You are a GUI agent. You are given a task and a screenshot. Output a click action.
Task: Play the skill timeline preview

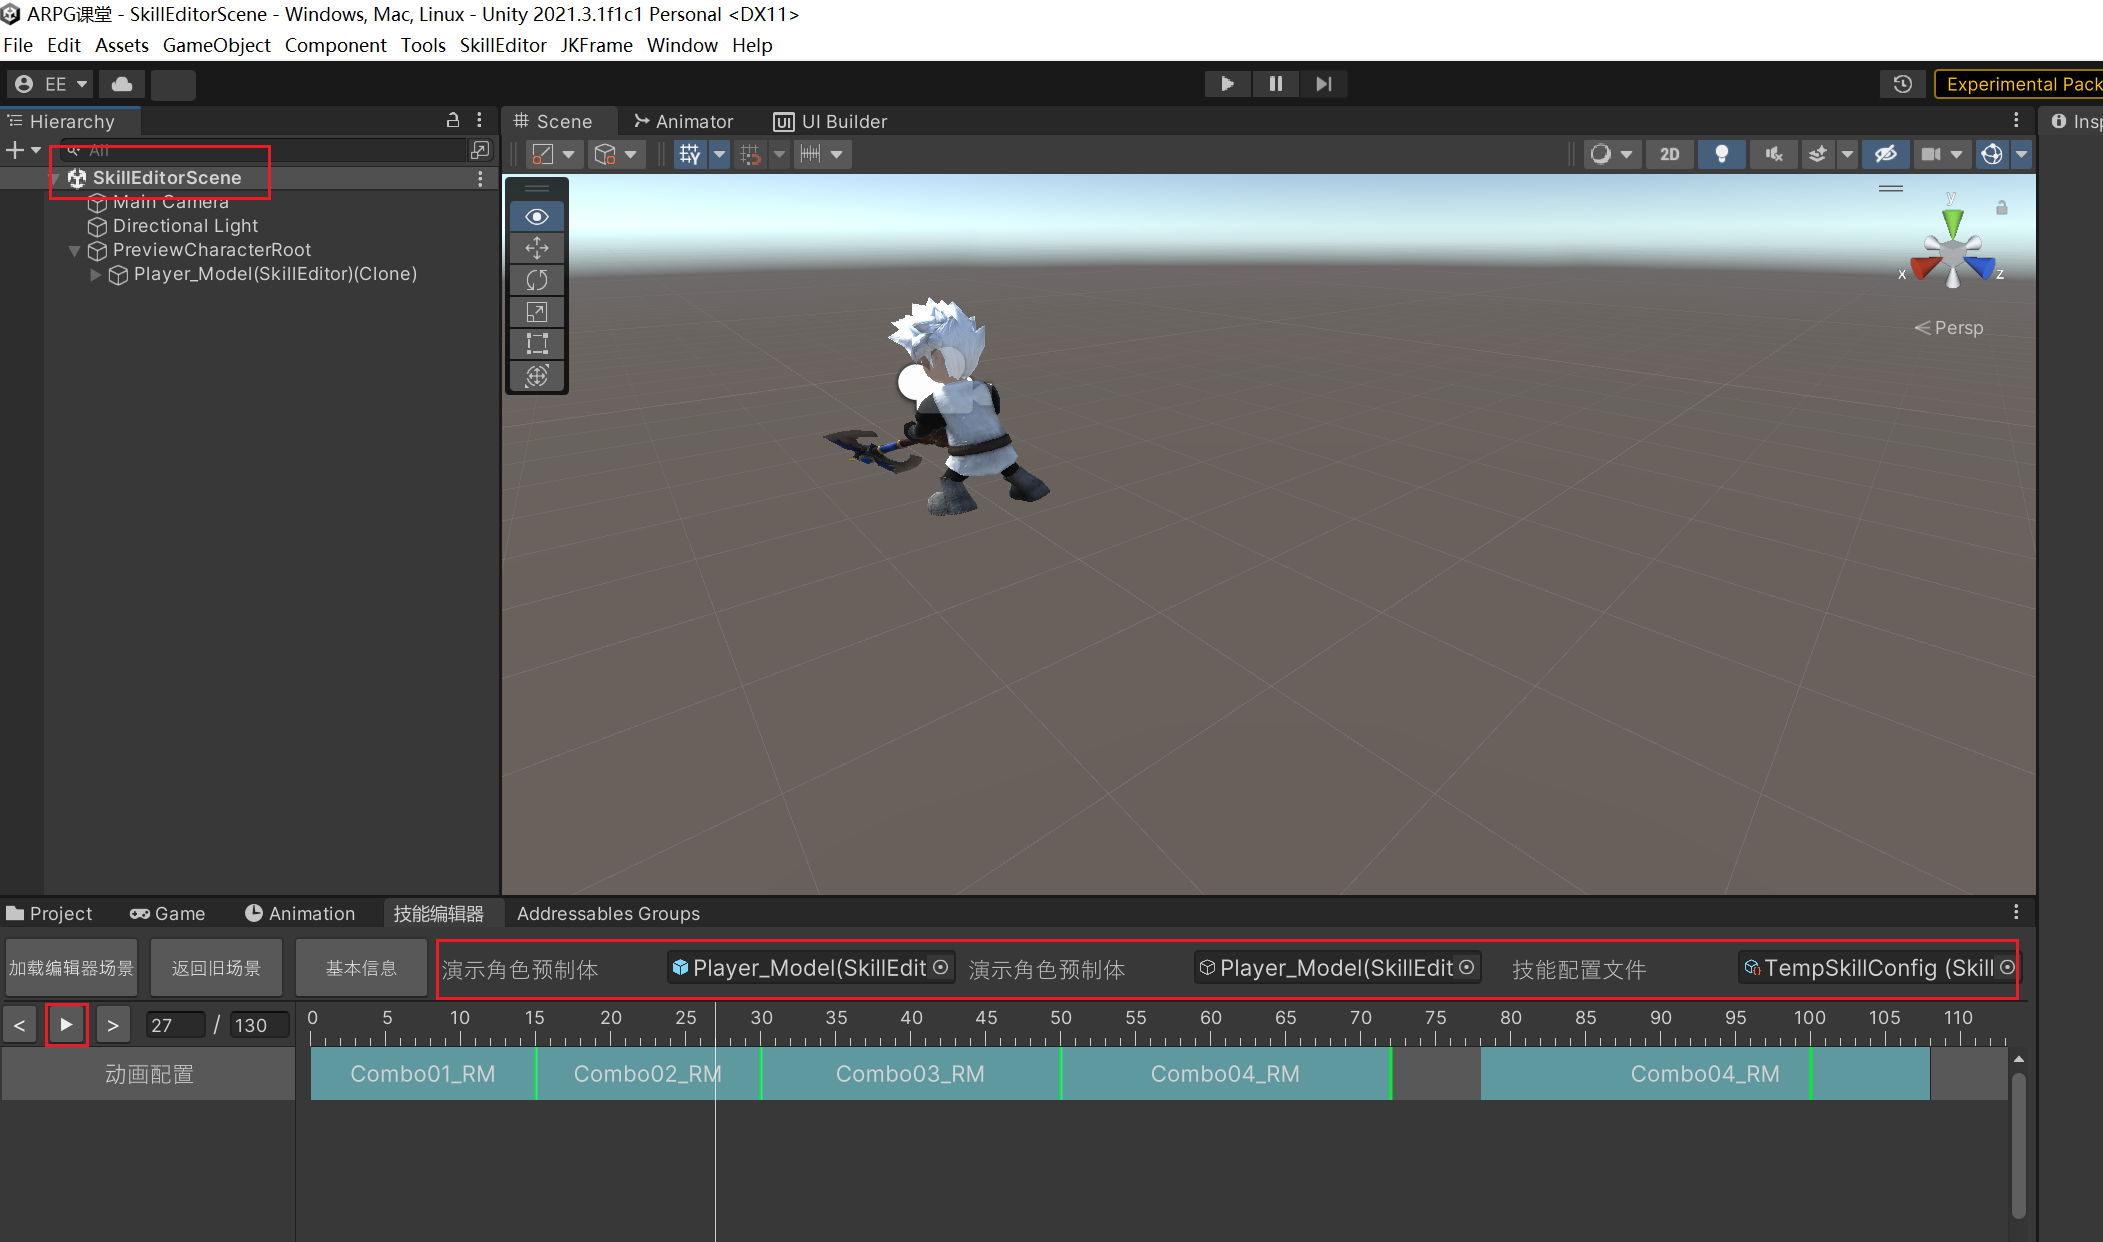tap(66, 1024)
